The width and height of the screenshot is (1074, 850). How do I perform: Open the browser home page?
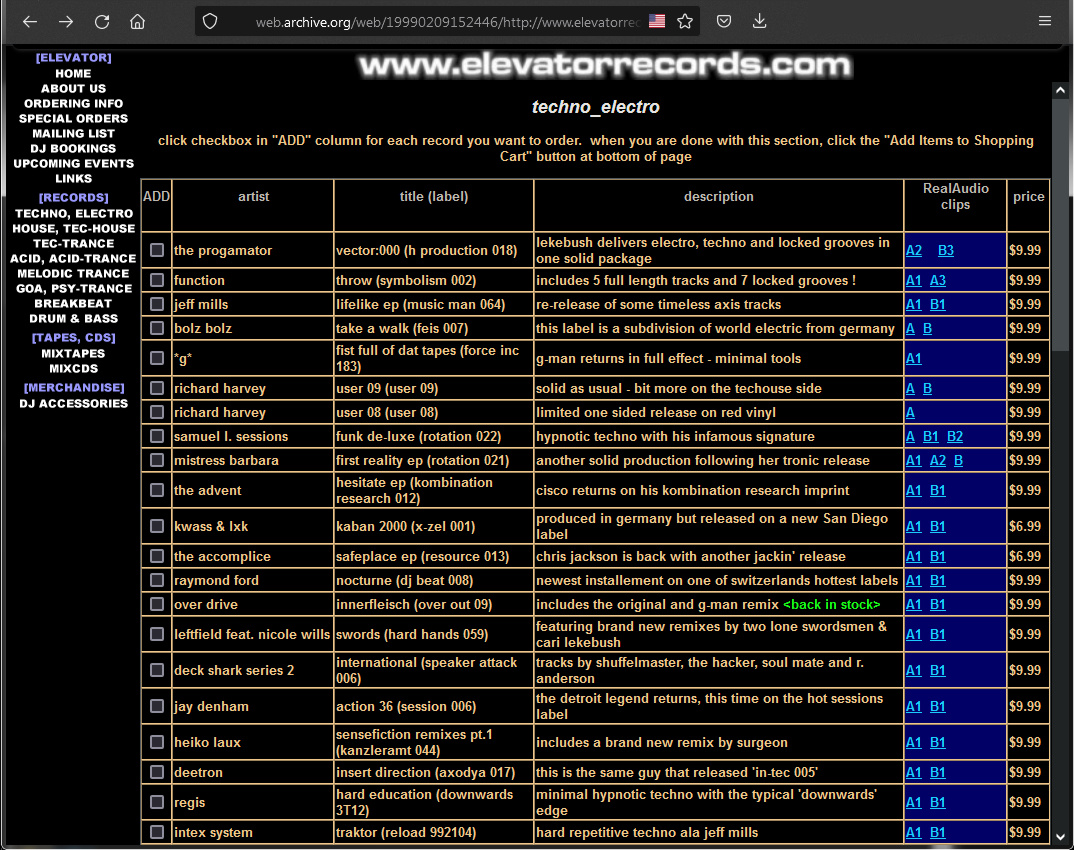138,22
